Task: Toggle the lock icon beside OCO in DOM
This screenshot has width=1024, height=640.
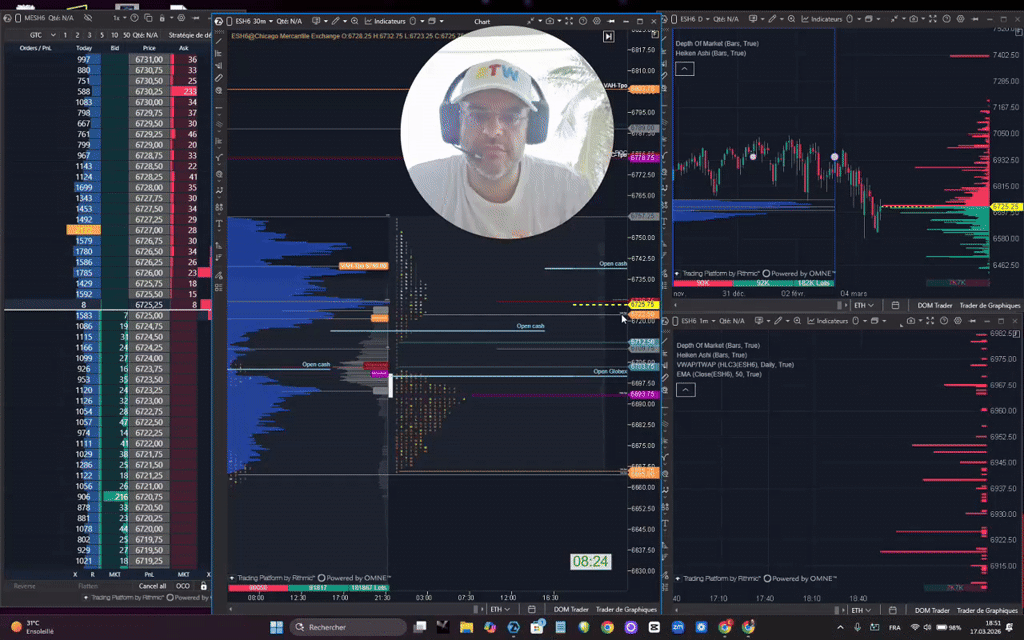Action: pyautogui.click(x=203, y=586)
